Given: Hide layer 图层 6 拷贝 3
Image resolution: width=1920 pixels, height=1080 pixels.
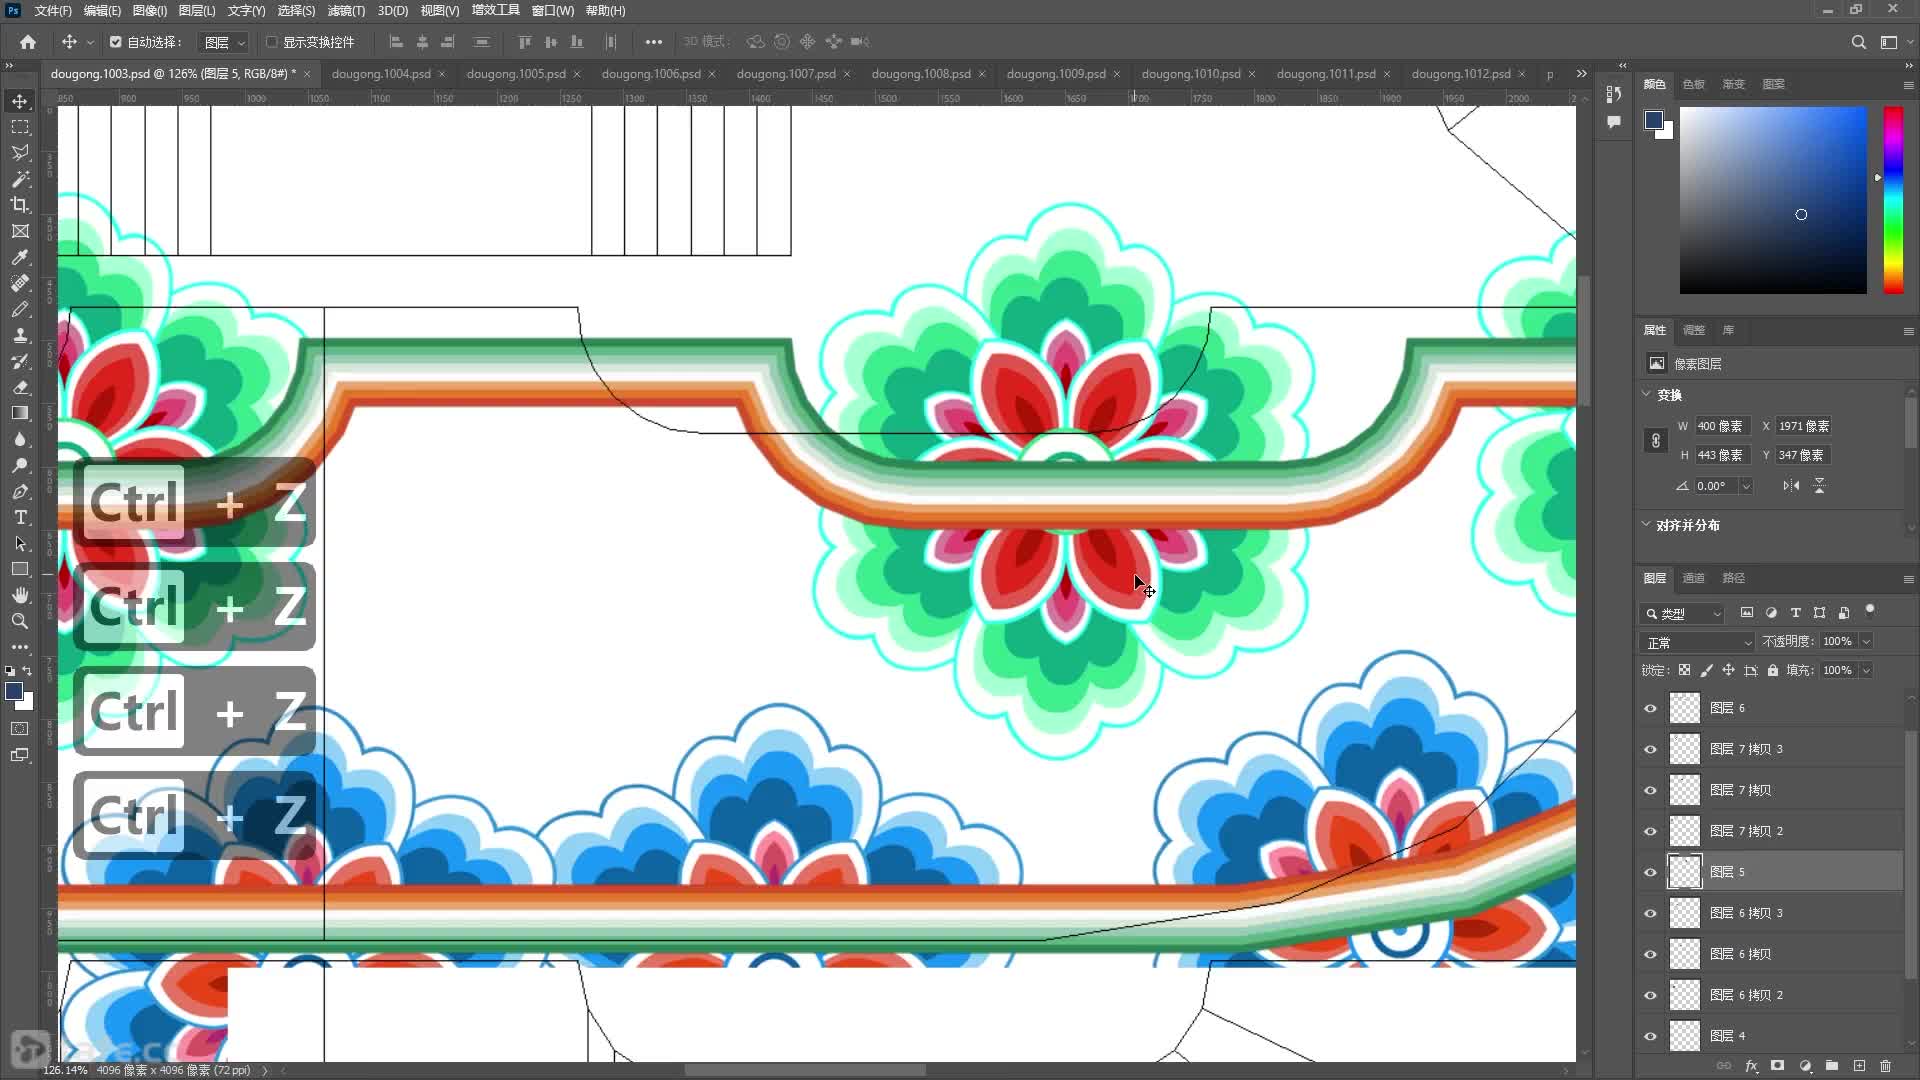Looking at the screenshot, I should point(1650,913).
